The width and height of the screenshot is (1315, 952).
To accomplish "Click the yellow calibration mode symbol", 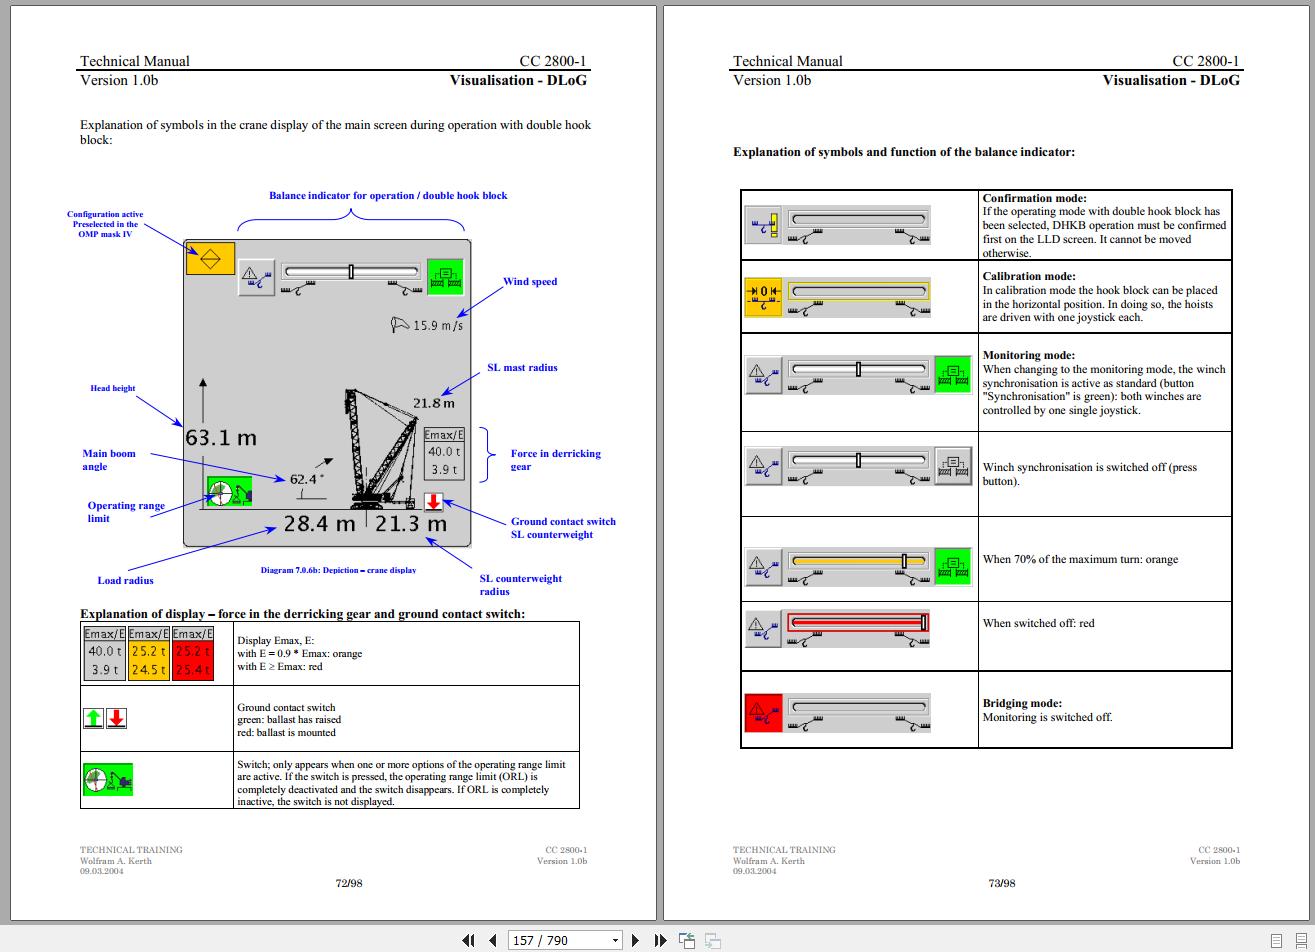I will 763,296.
